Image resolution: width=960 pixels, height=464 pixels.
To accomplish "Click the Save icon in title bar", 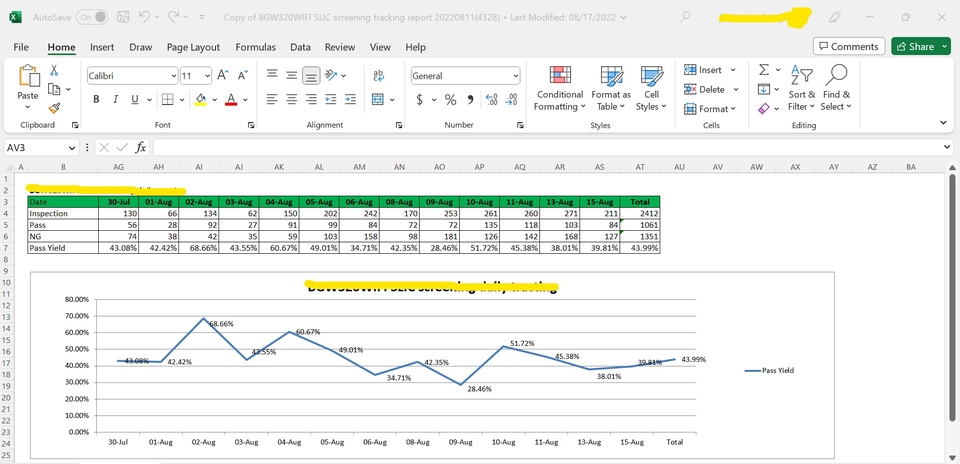I will click(x=122, y=17).
